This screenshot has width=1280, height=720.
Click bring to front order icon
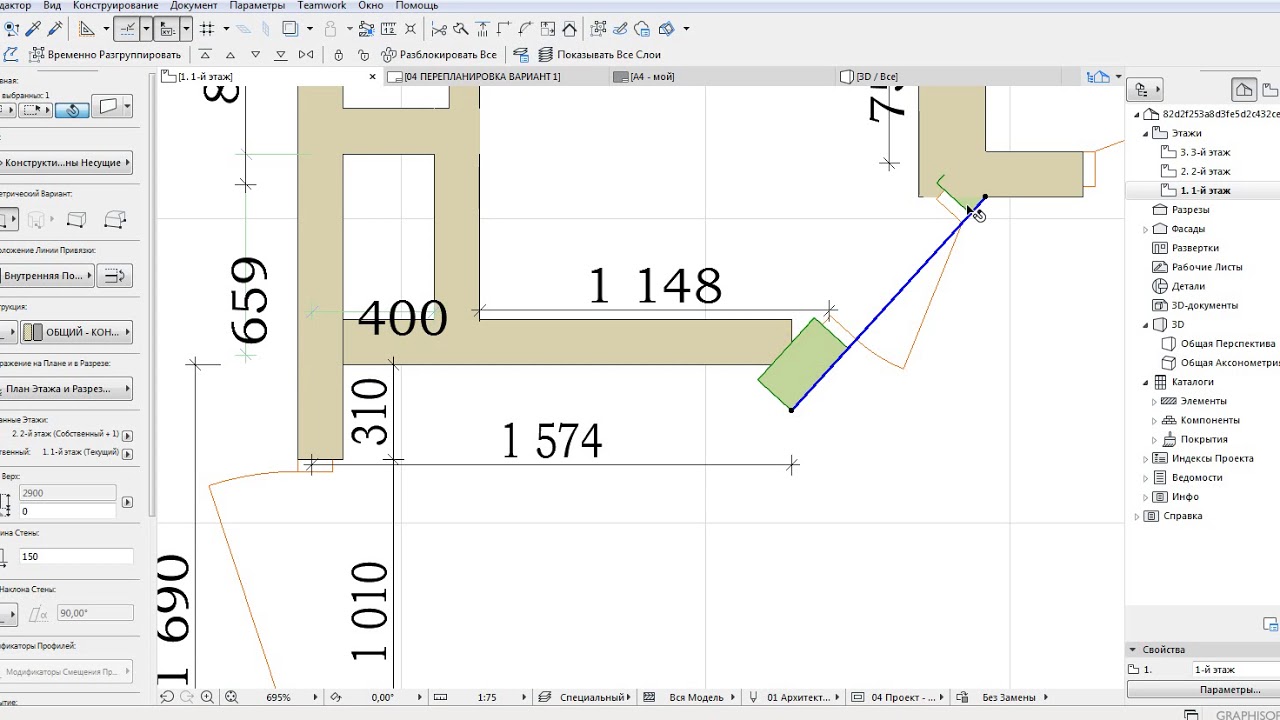point(205,55)
